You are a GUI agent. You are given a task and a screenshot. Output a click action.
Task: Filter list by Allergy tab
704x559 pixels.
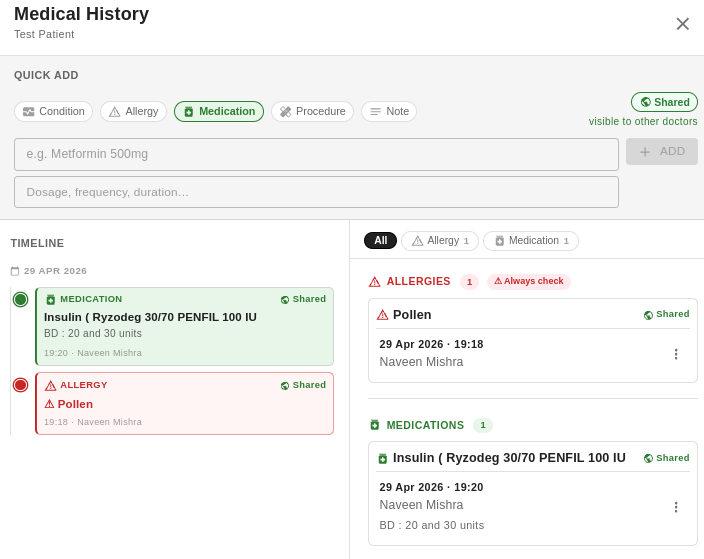440,241
